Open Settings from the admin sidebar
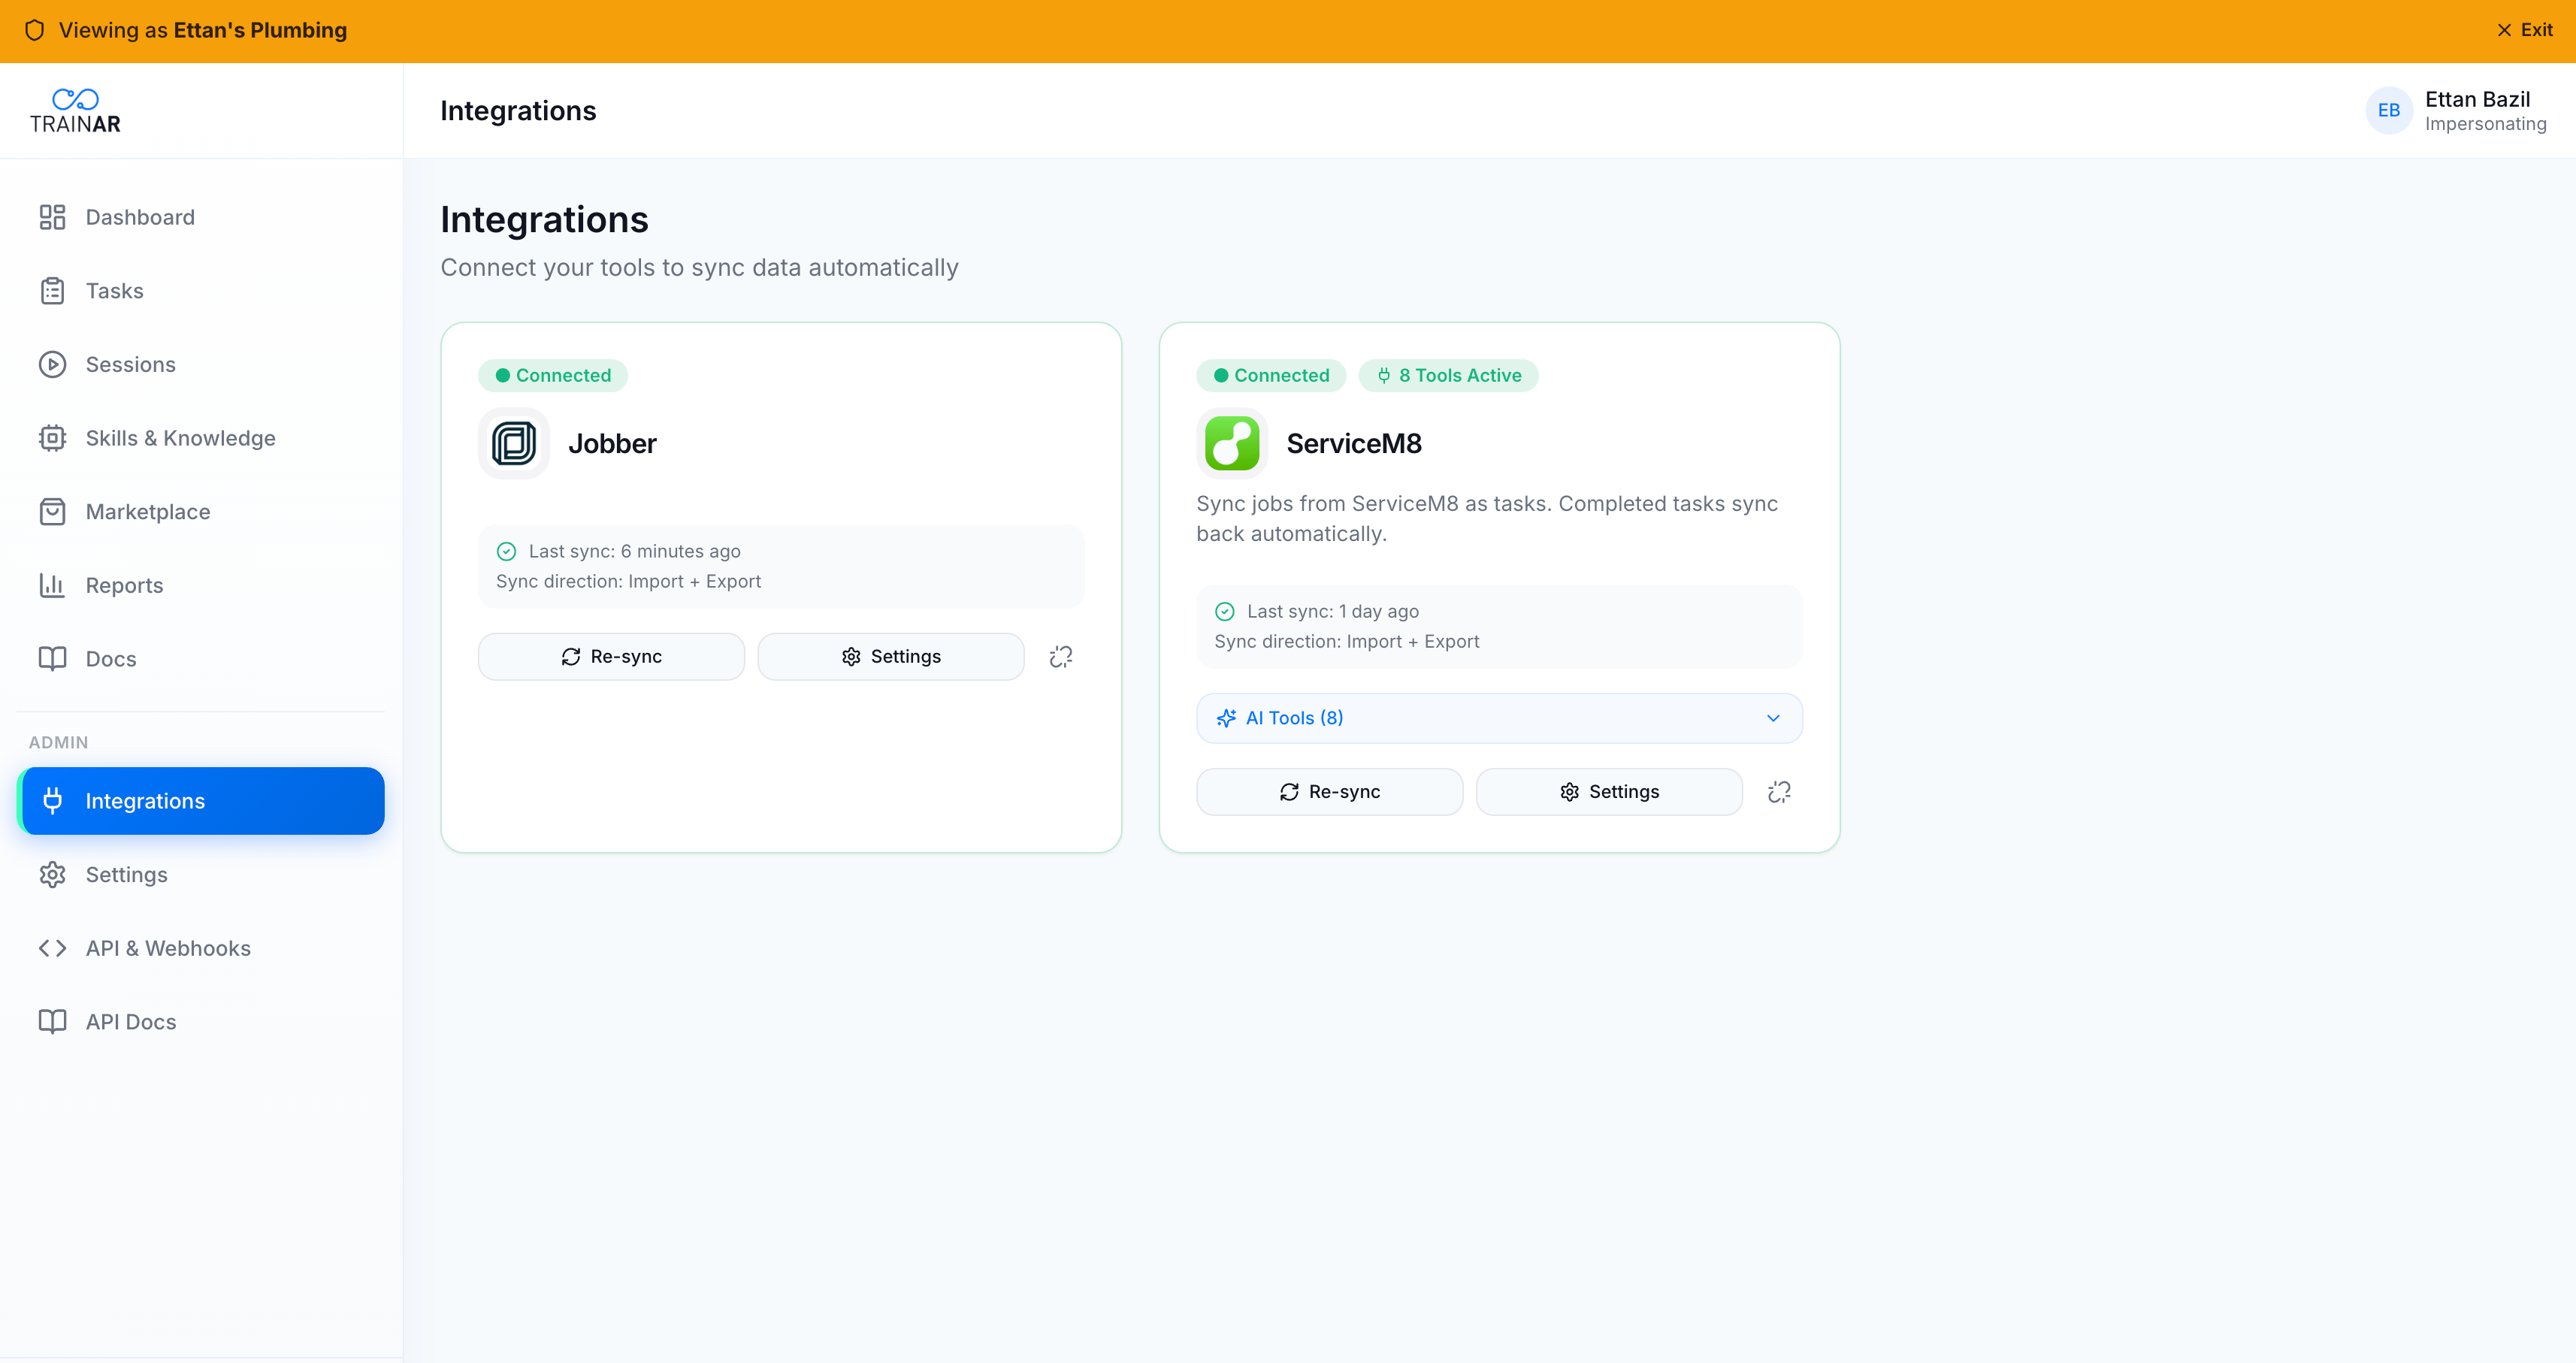The width and height of the screenshot is (2576, 1363). (126, 874)
